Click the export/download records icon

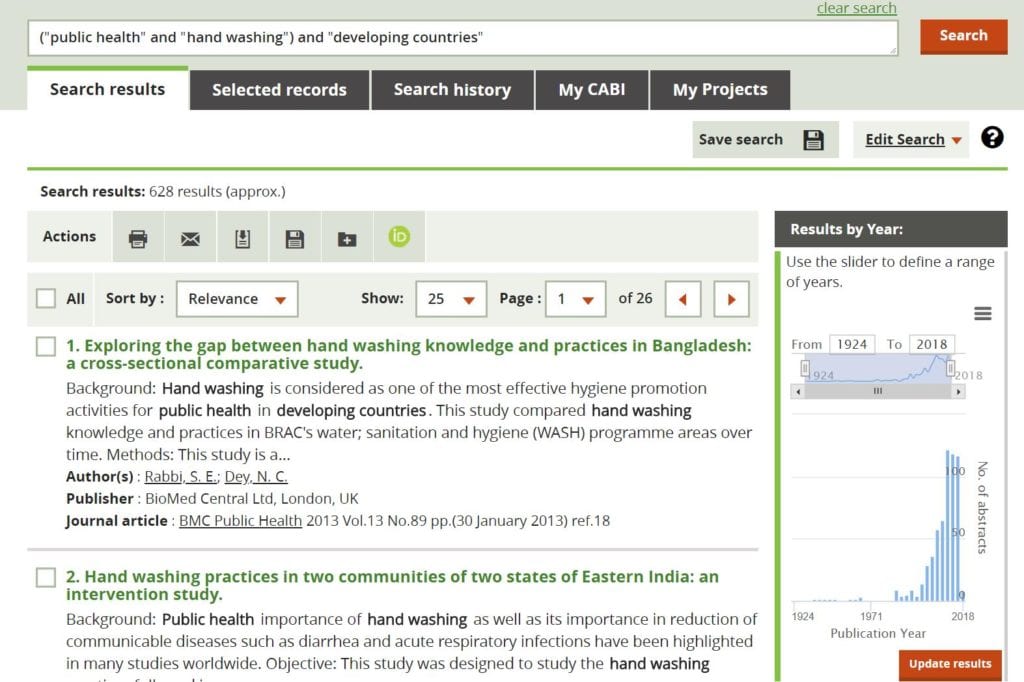243,238
